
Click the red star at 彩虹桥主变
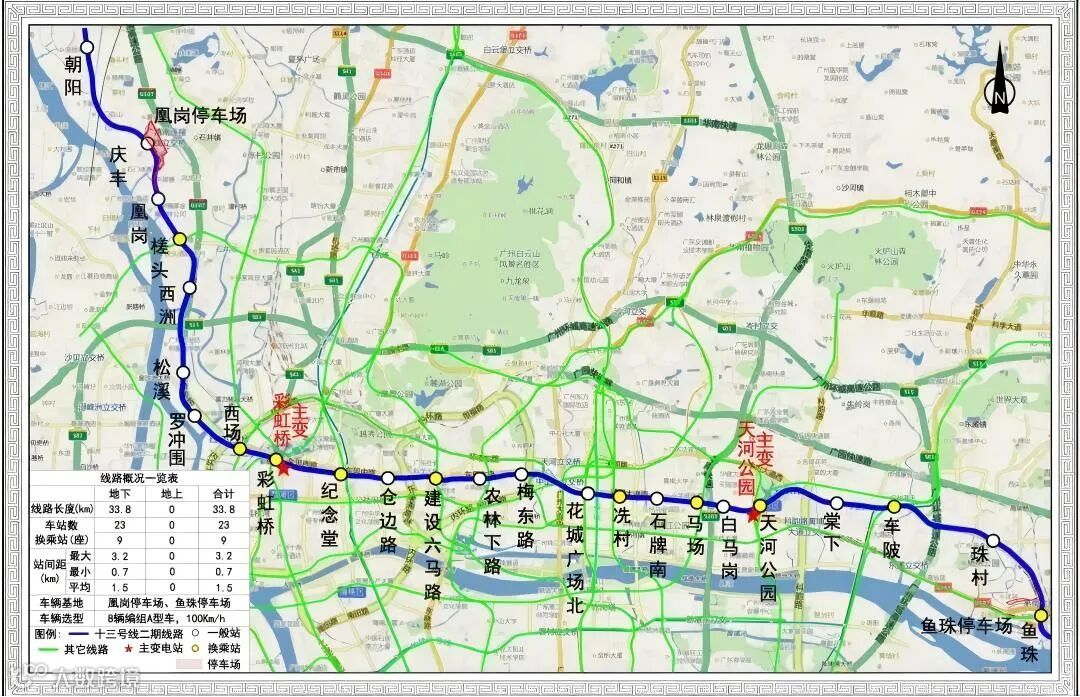[283, 468]
